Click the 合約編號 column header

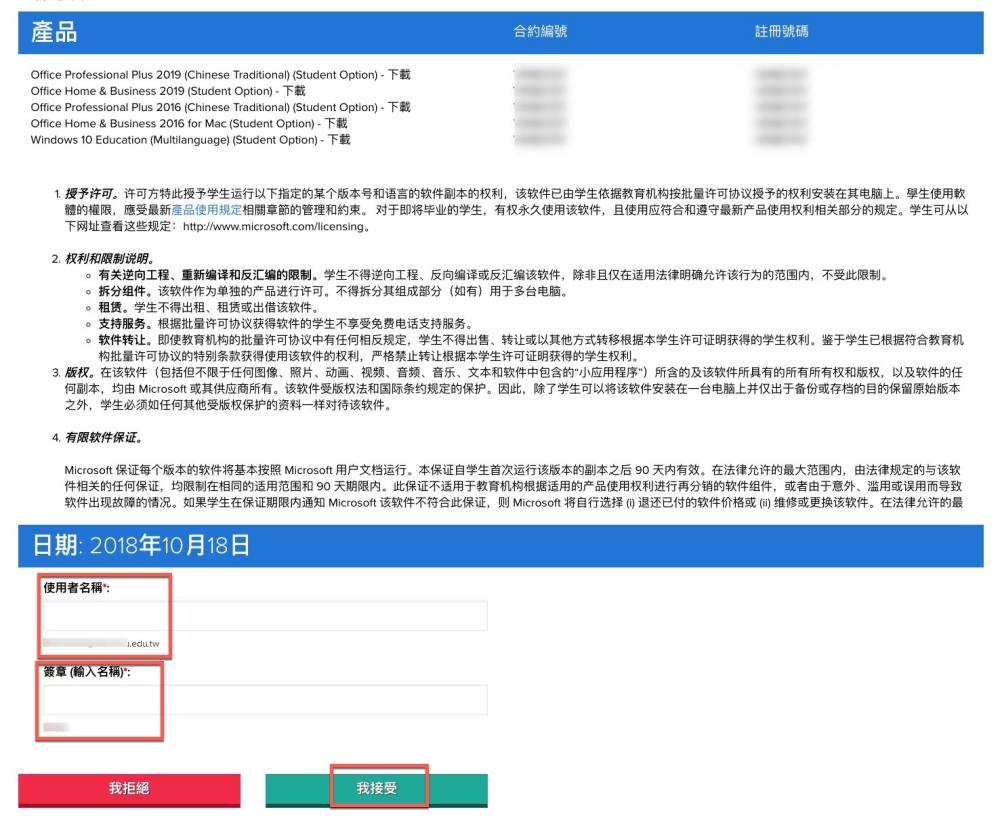[540, 31]
